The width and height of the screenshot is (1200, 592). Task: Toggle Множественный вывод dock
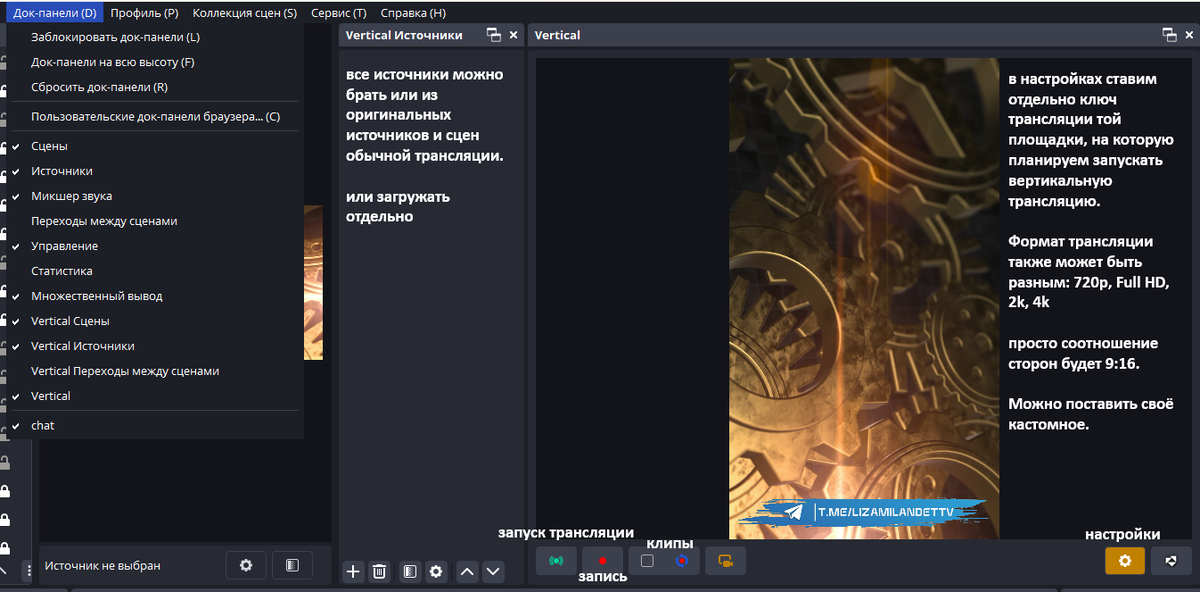(x=155, y=296)
